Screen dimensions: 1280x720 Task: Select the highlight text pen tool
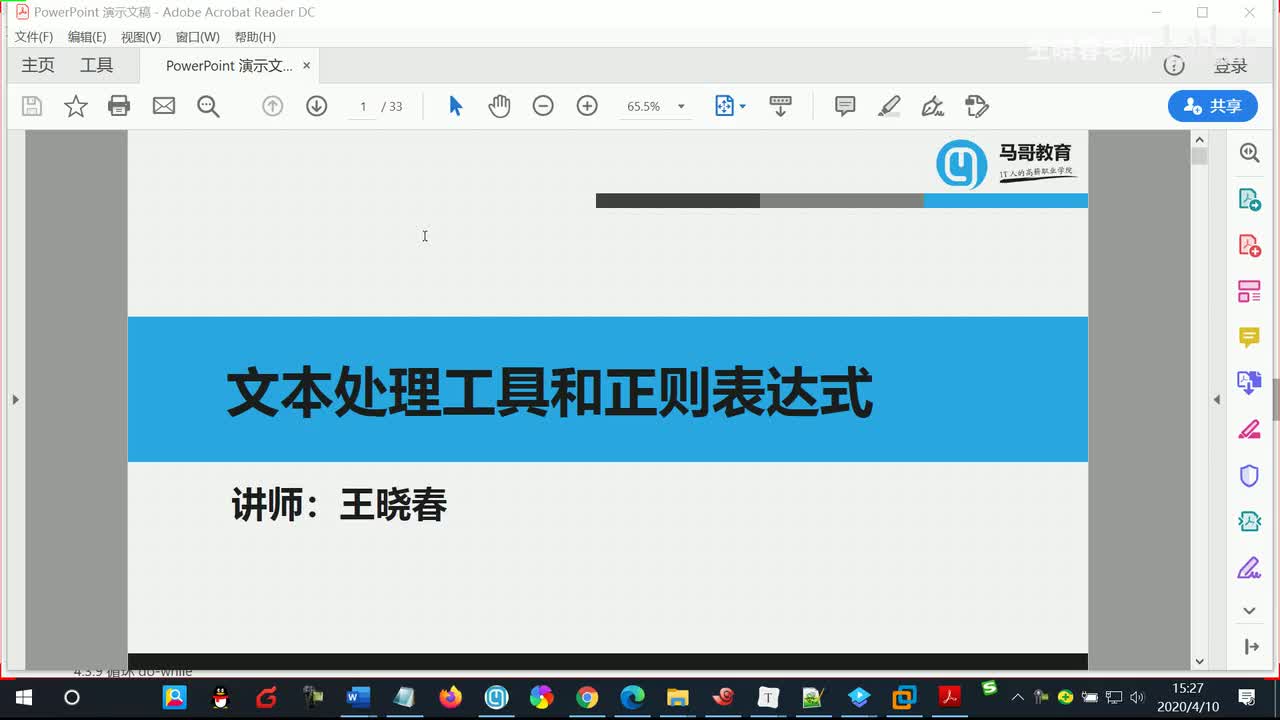889,106
